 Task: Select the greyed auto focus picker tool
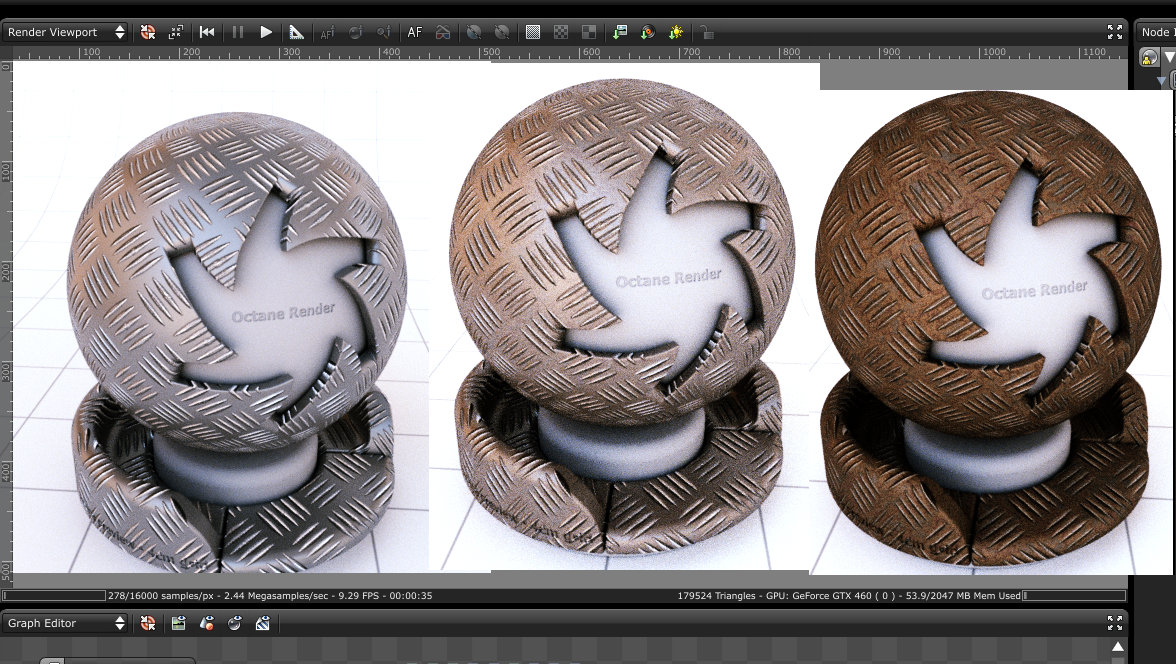click(328, 32)
